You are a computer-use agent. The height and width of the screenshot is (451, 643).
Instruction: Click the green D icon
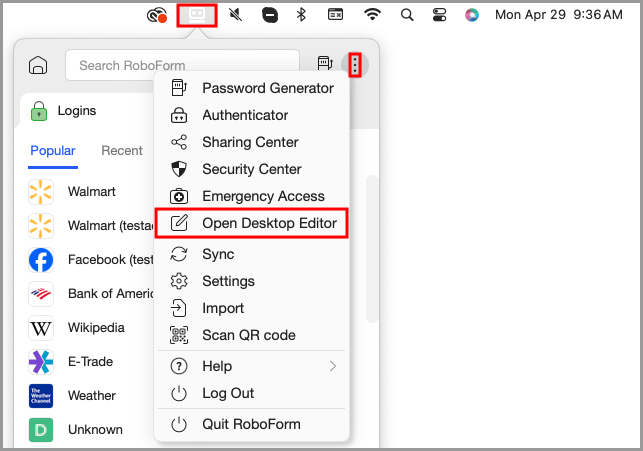tap(41, 430)
